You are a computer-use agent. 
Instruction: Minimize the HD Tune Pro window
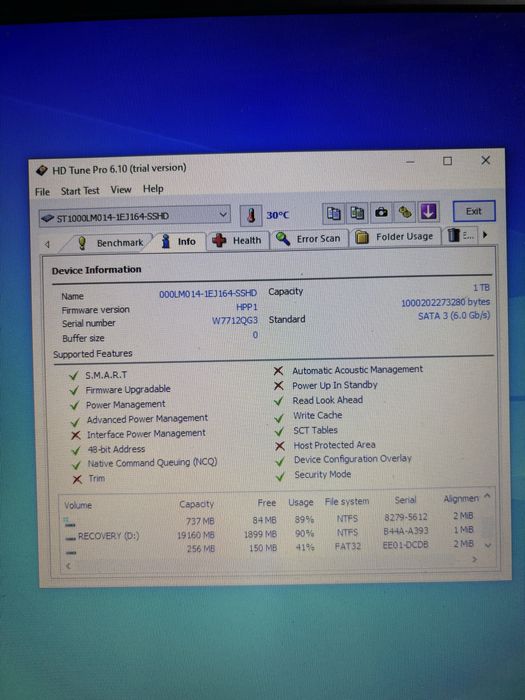411,162
